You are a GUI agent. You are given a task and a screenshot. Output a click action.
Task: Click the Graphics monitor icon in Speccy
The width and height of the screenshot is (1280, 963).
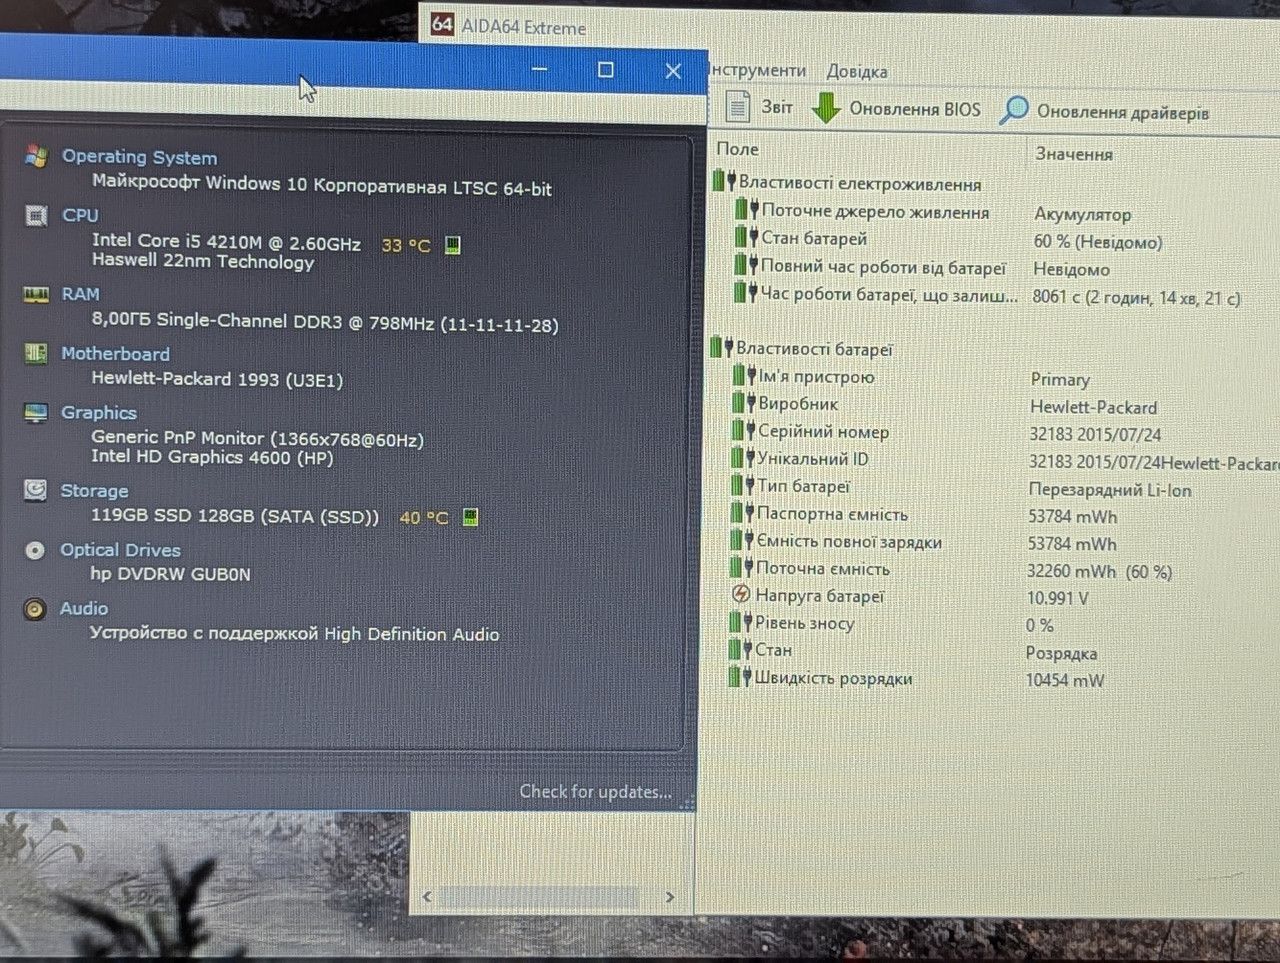click(x=36, y=412)
